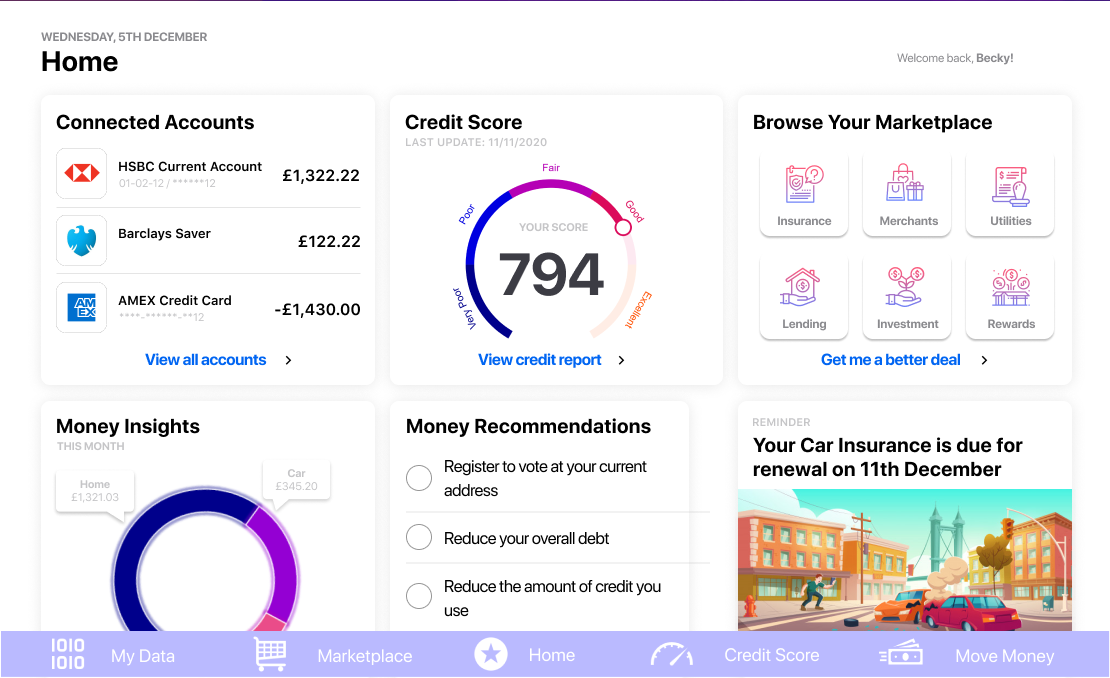1110x678 pixels.
Task: Open the Investment plant icon
Action: pyautogui.click(x=908, y=289)
